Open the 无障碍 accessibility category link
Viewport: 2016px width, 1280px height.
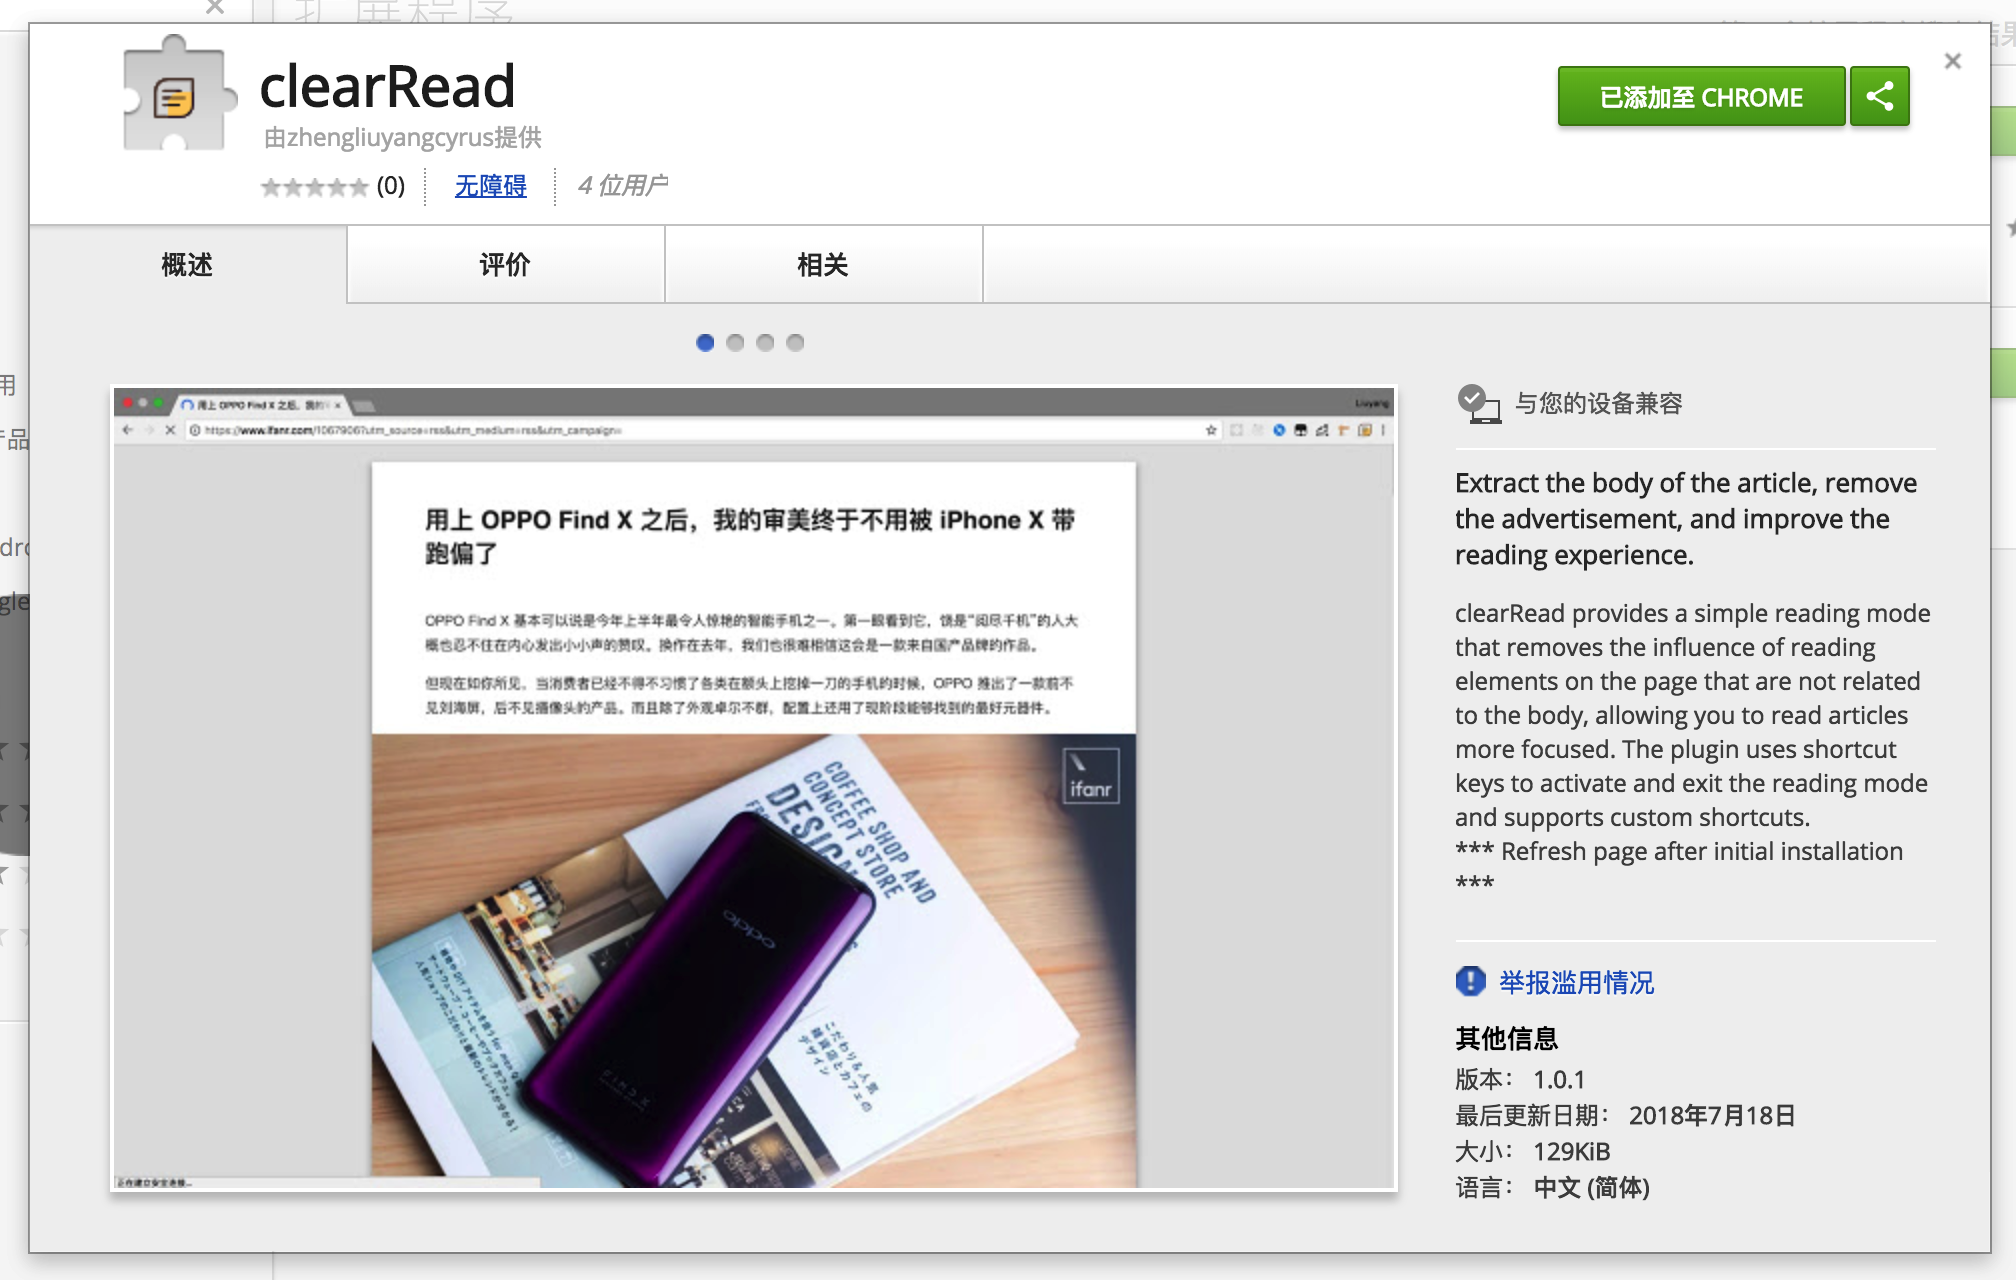click(x=490, y=186)
